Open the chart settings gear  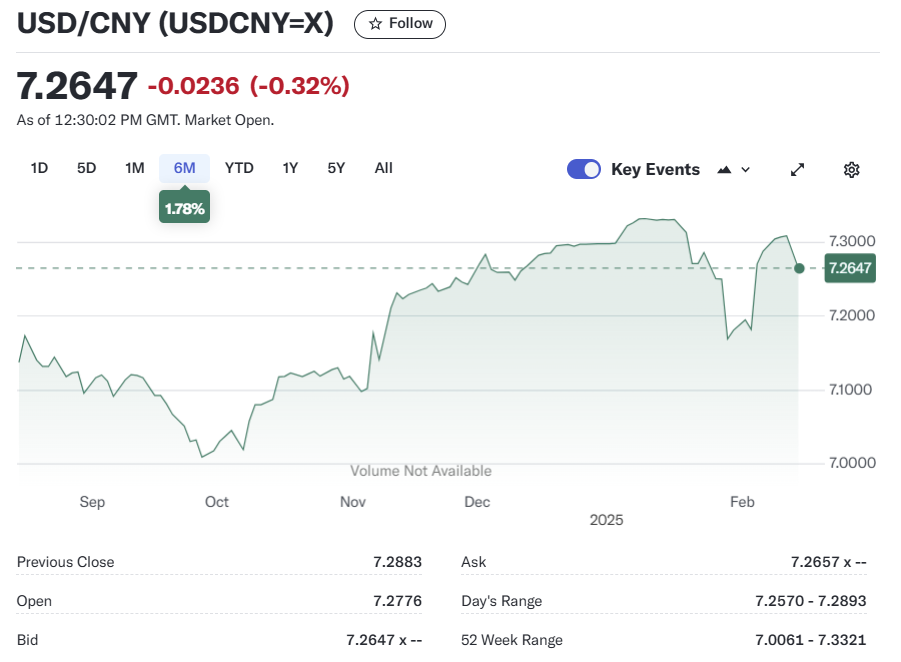[851, 170]
